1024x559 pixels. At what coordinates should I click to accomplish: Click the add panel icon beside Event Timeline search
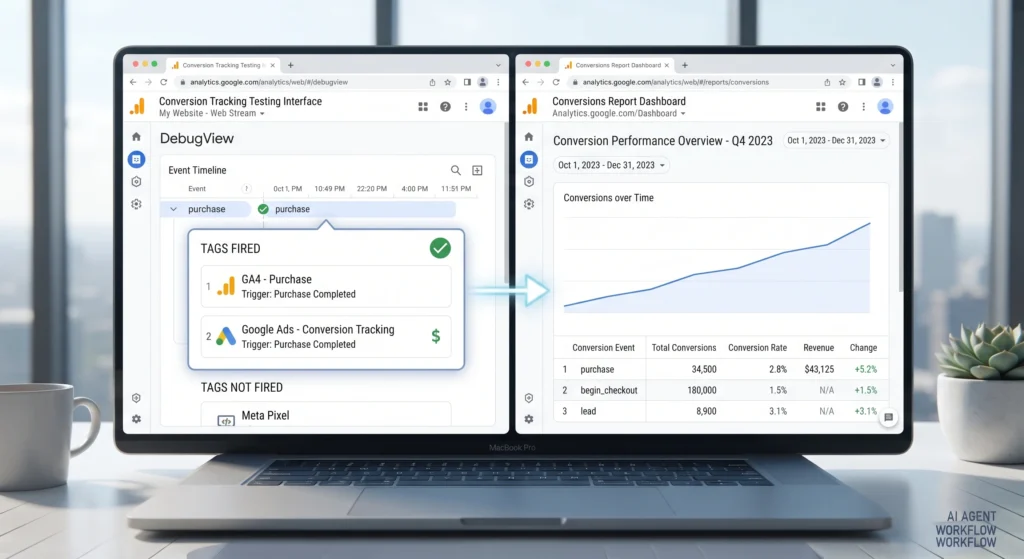coord(477,170)
